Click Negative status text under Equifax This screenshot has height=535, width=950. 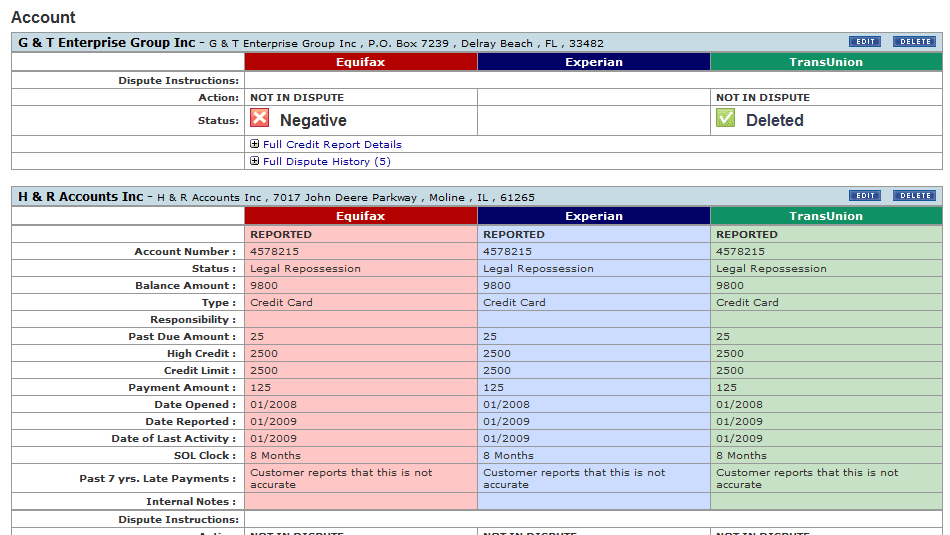313,121
